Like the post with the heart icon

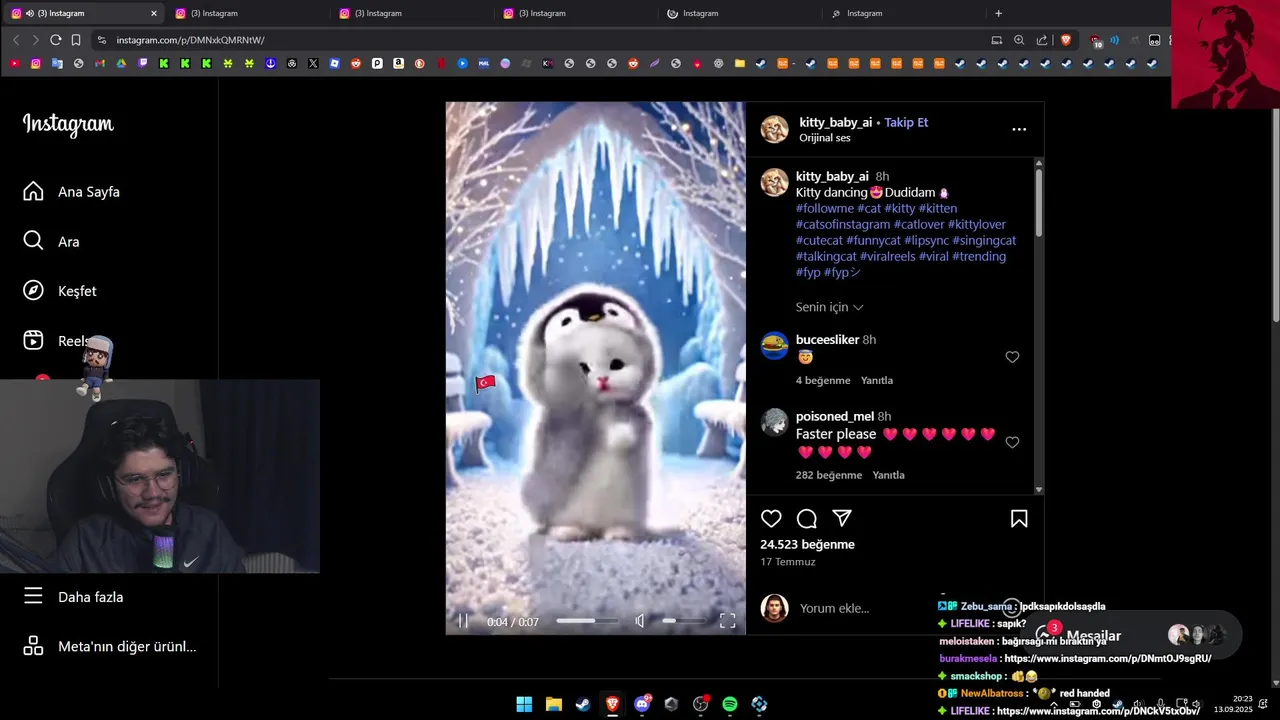pyautogui.click(x=771, y=518)
